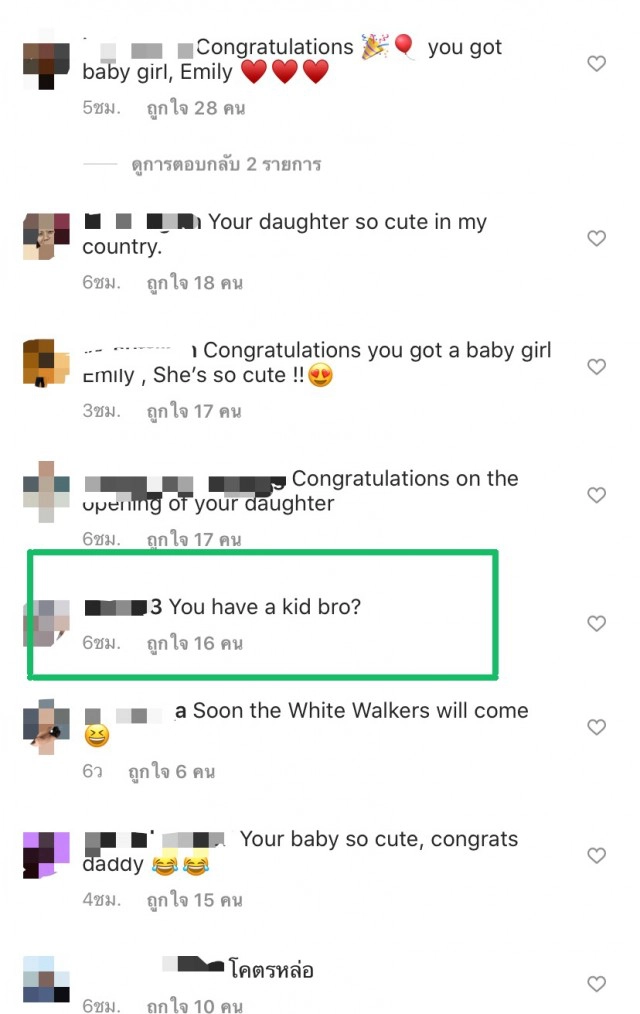Tap heart on 'Your daughter so cute' comment
640x1014 pixels.
click(x=596, y=238)
